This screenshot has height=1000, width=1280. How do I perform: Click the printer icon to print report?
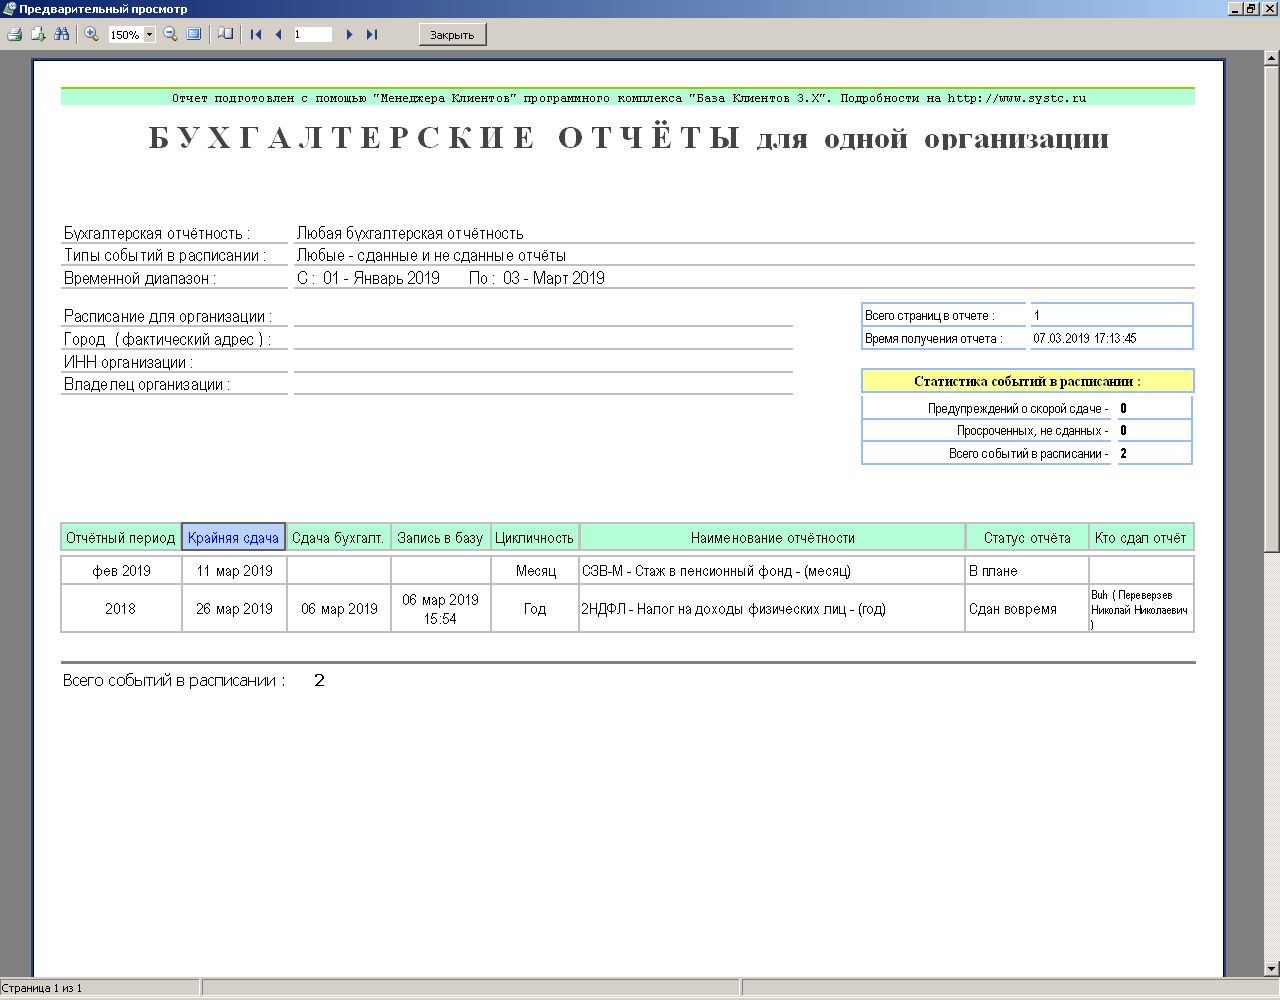14,34
